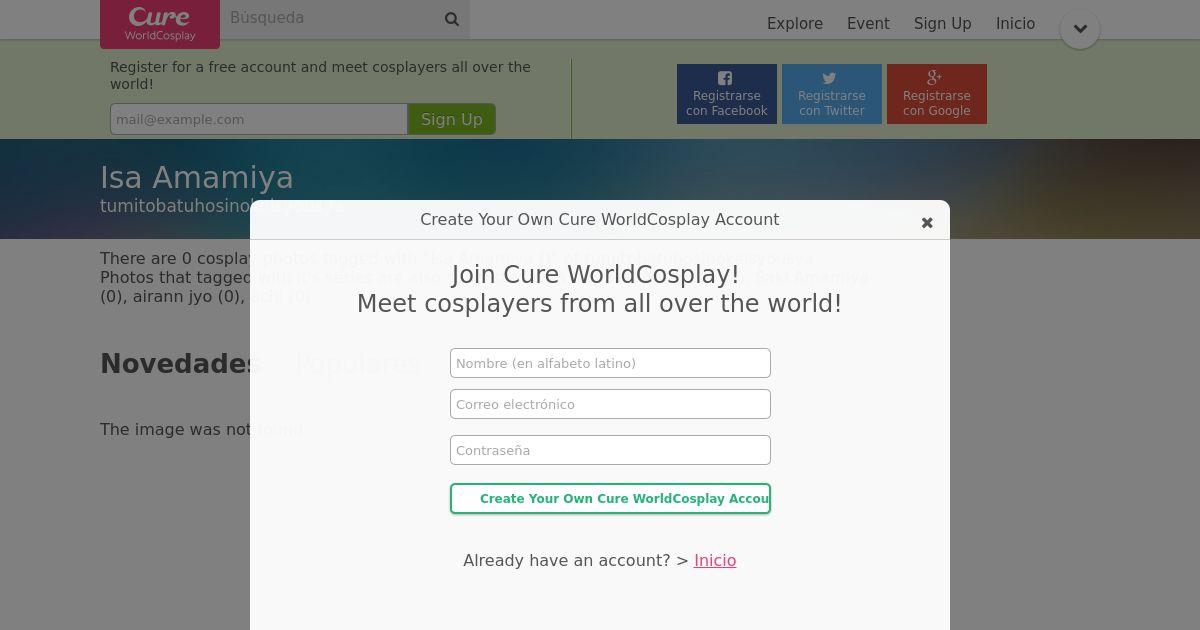The height and width of the screenshot is (630, 1200).
Task: Open the Cure WorldCosplay logo home
Action: [160, 24]
